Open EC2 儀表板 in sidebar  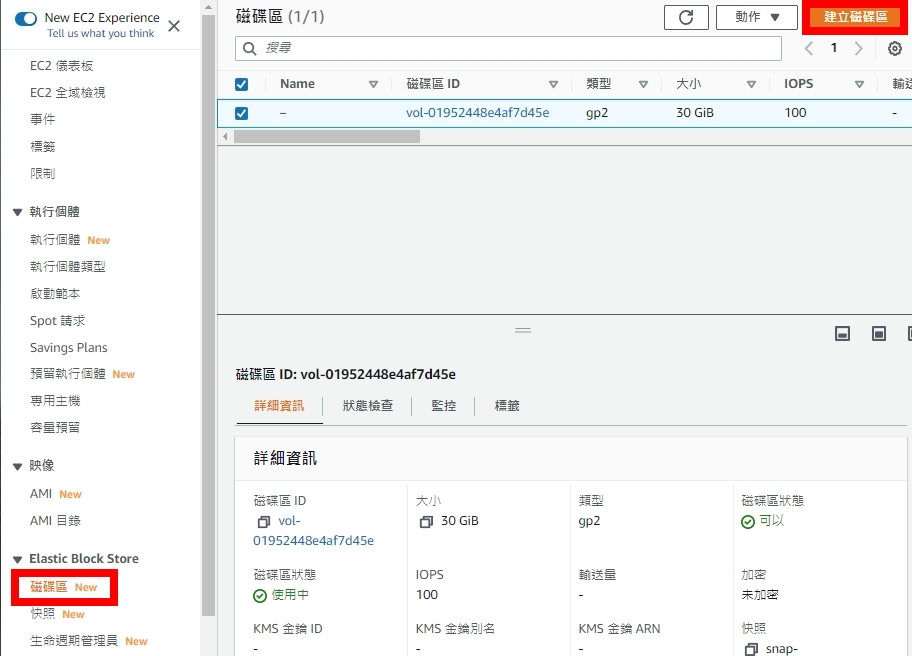62,66
